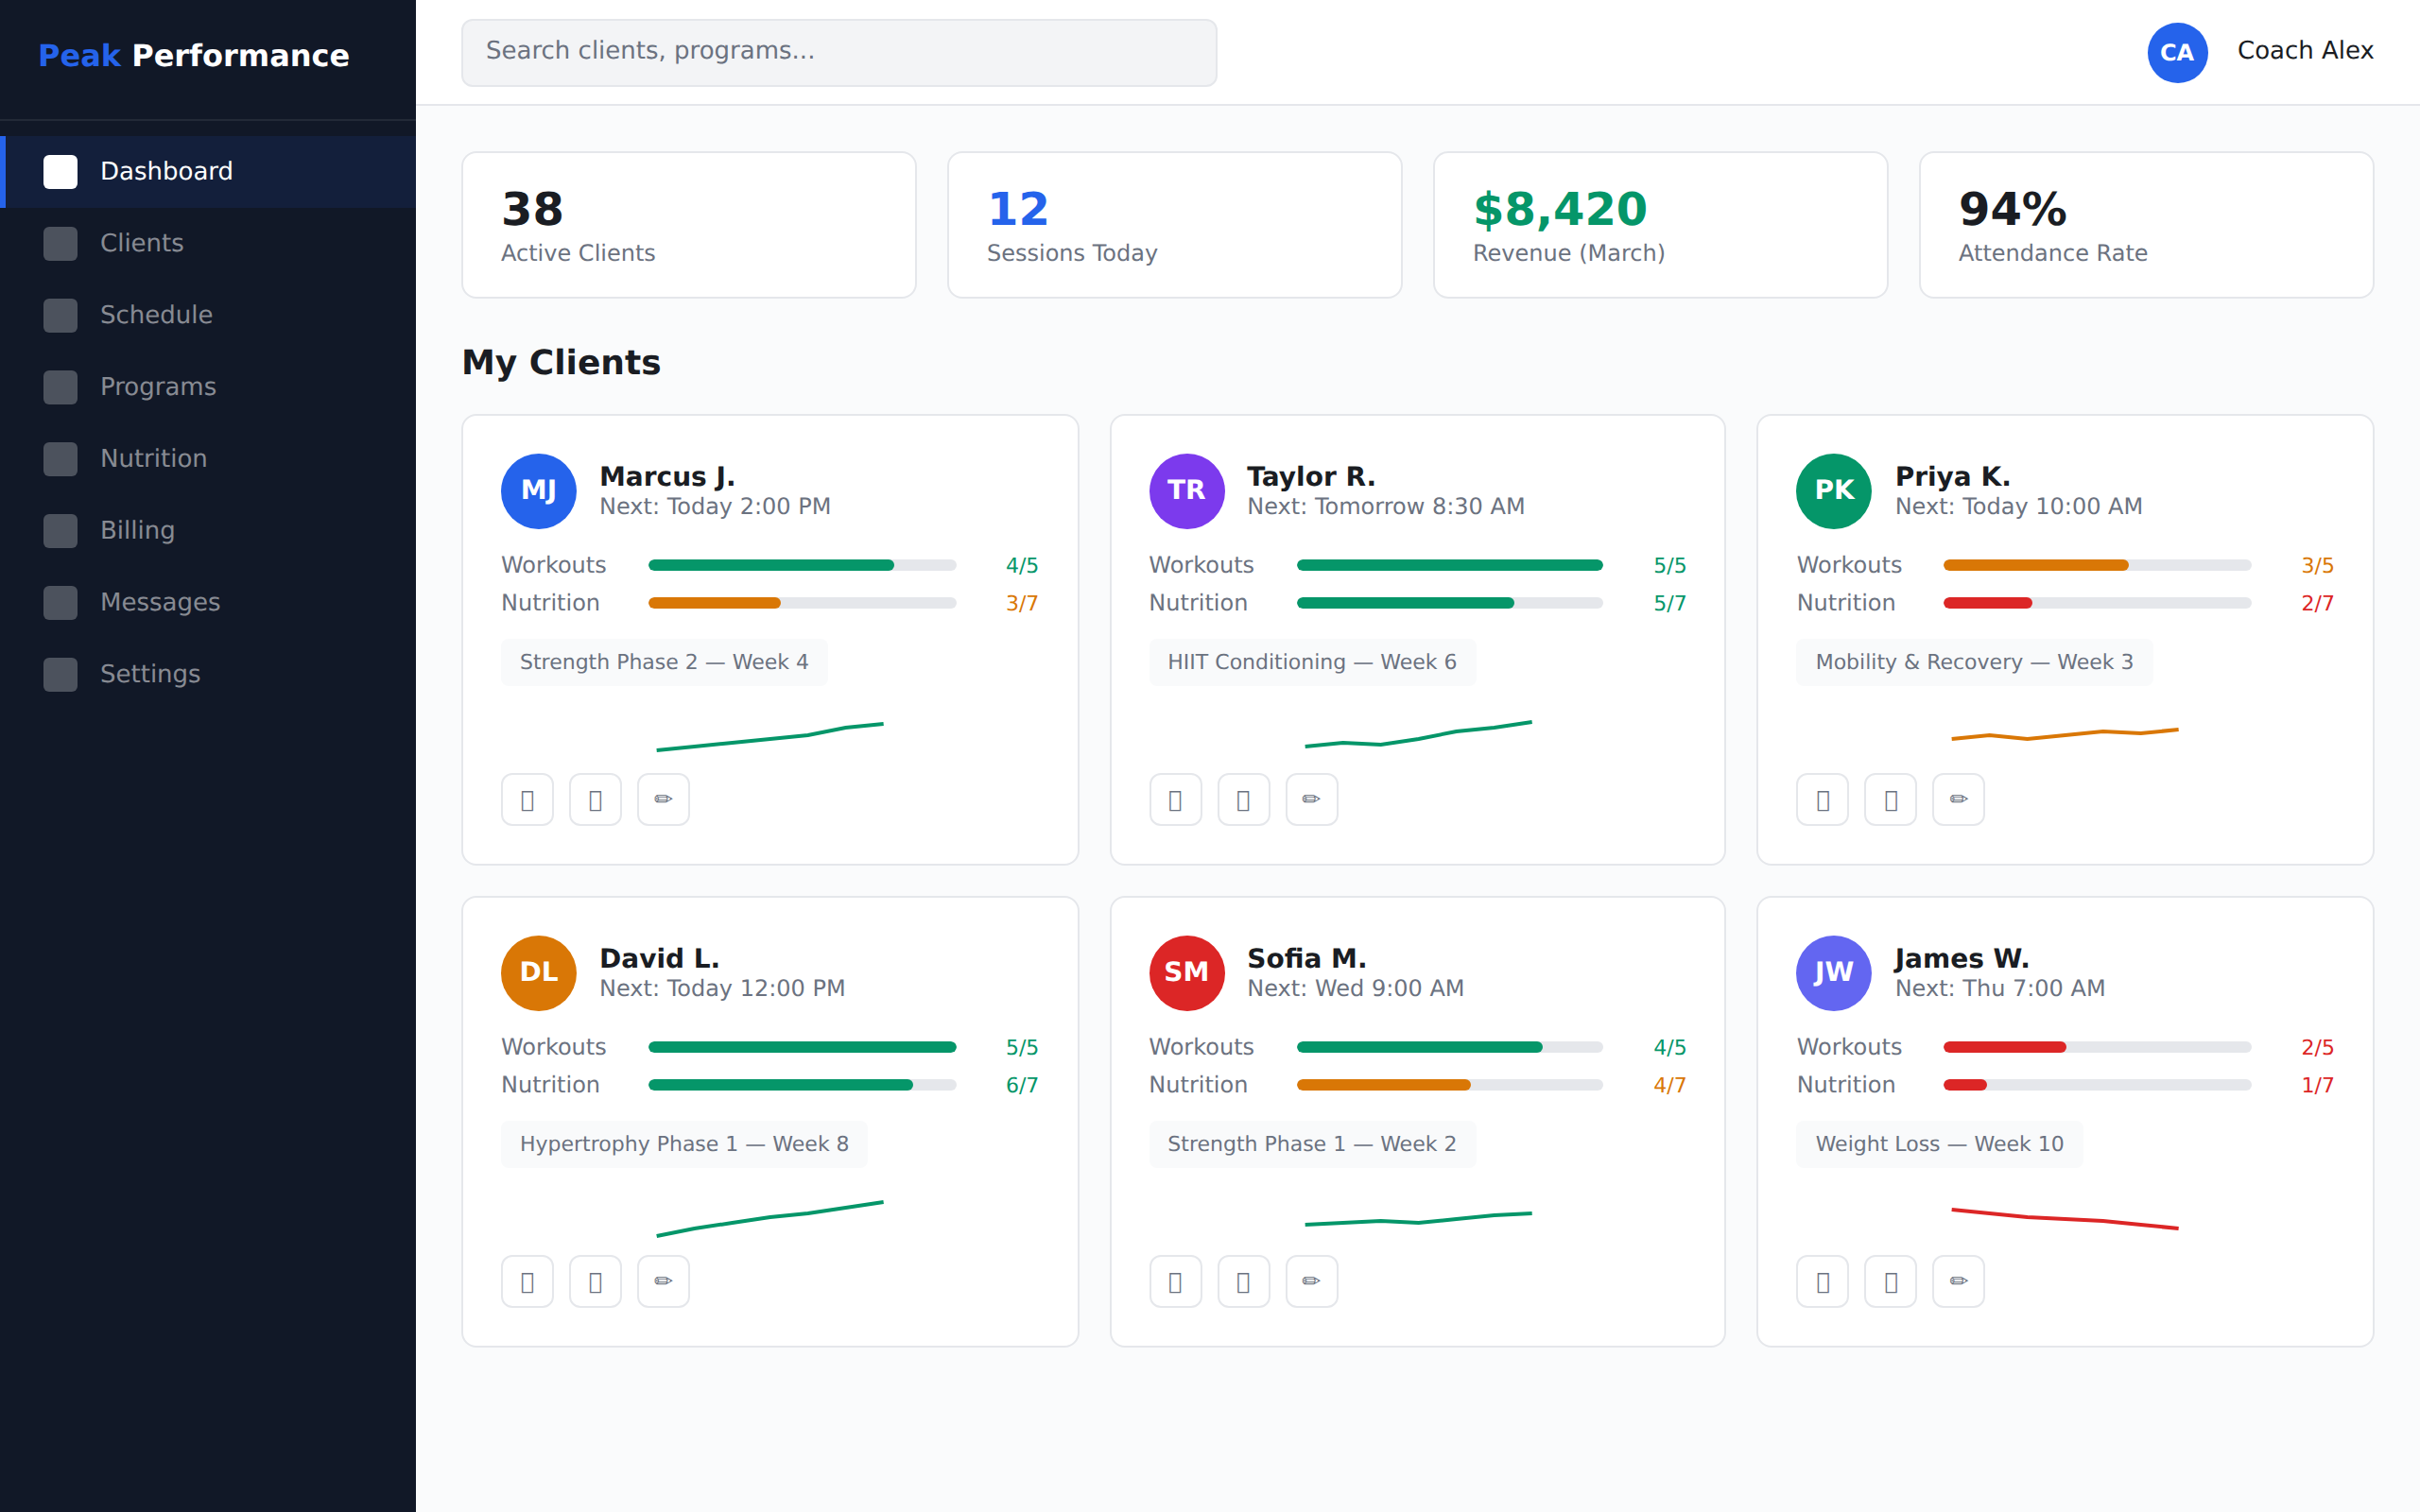Select Dashboard in the navigation menu
The image size is (2420, 1512).
[166, 171]
